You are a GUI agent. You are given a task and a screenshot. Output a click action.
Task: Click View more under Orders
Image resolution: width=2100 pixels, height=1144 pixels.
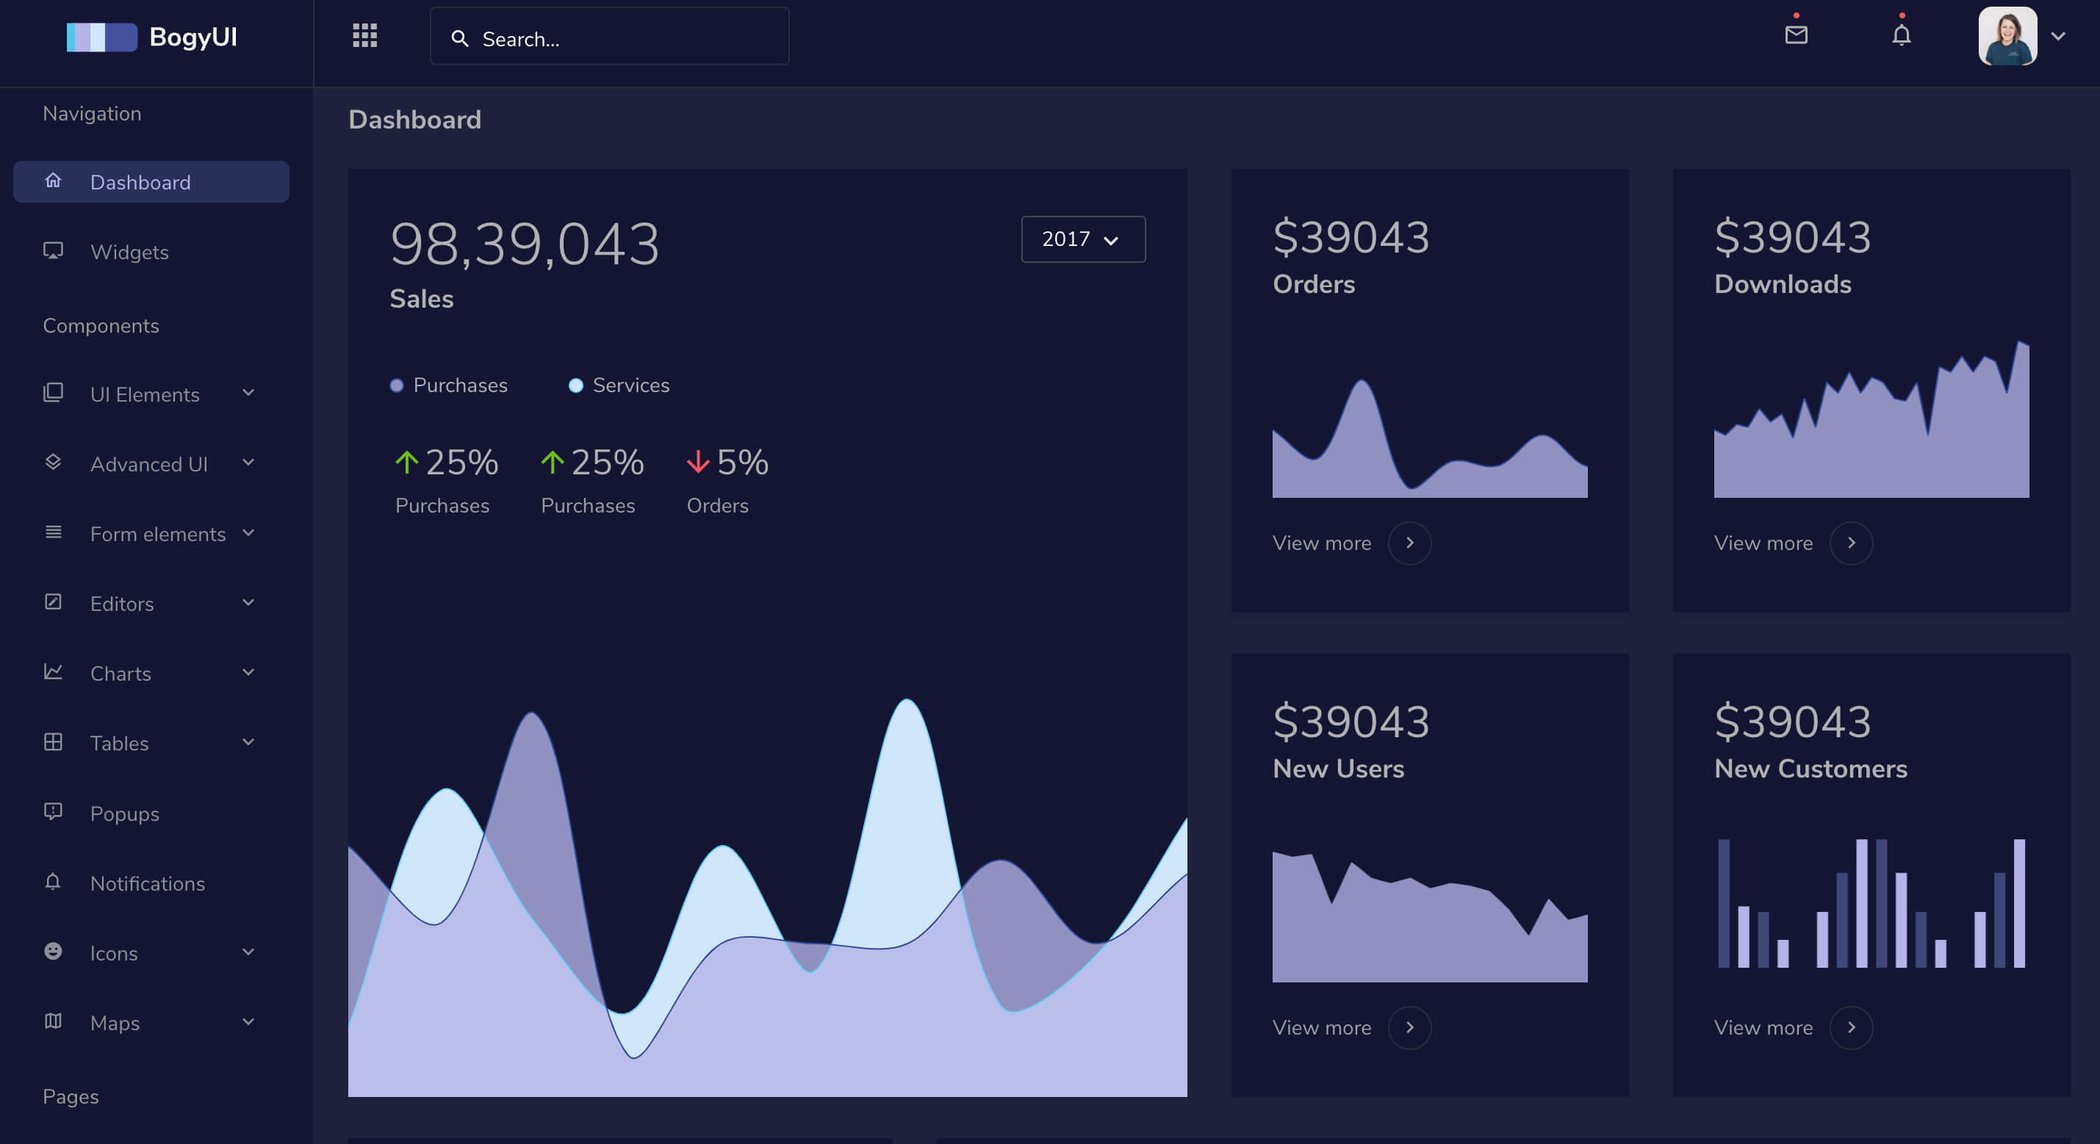(1321, 543)
